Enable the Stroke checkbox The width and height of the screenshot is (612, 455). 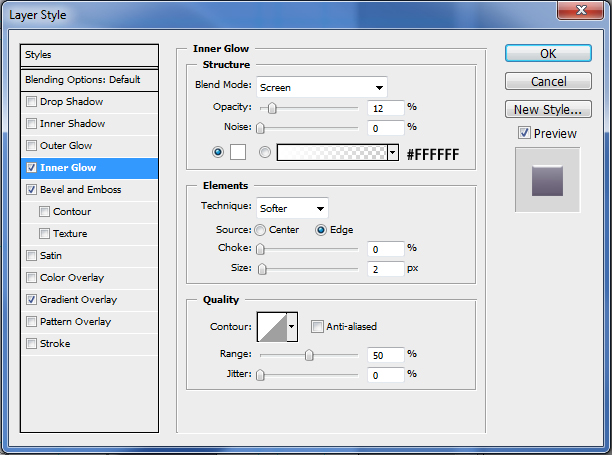(31, 343)
